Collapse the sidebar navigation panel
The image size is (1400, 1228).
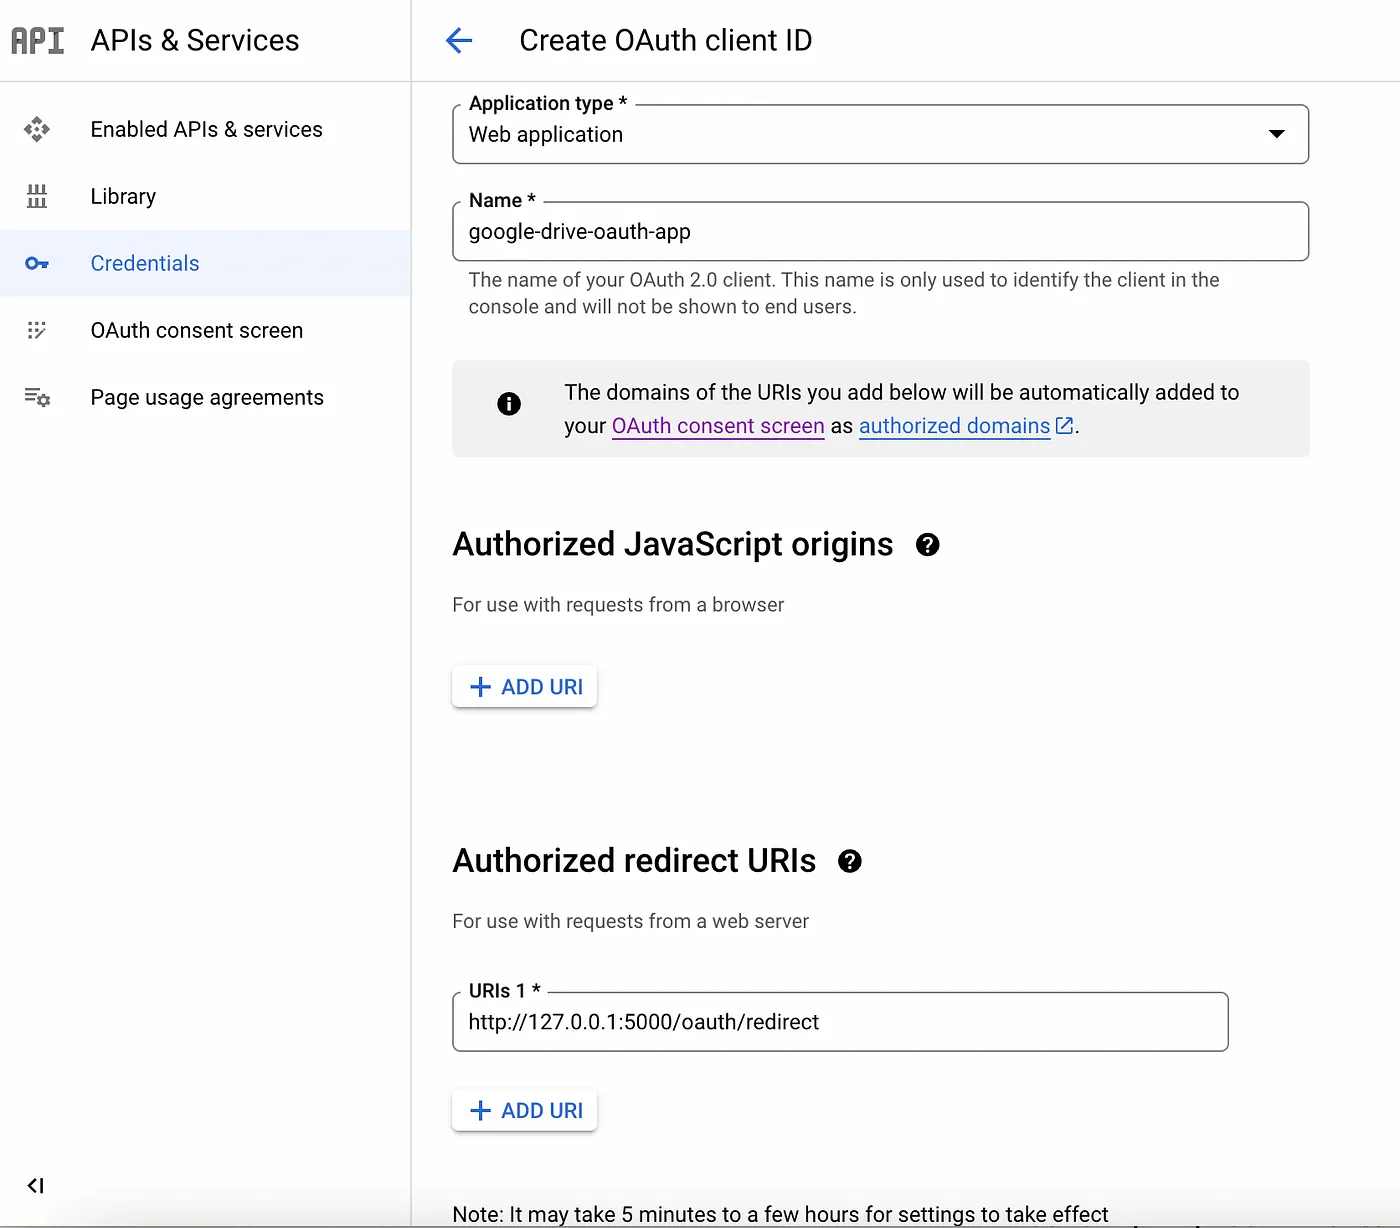36,1185
